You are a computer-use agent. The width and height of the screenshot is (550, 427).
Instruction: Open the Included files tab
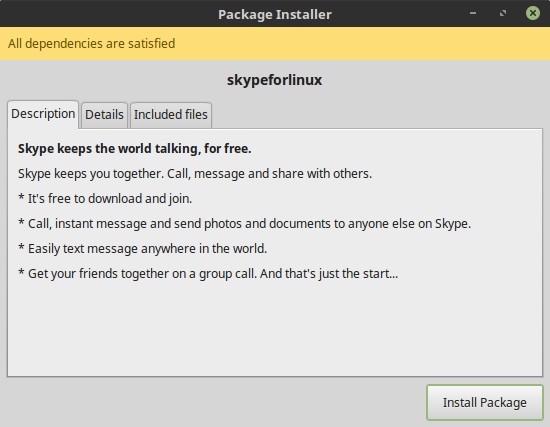click(x=171, y=115)
